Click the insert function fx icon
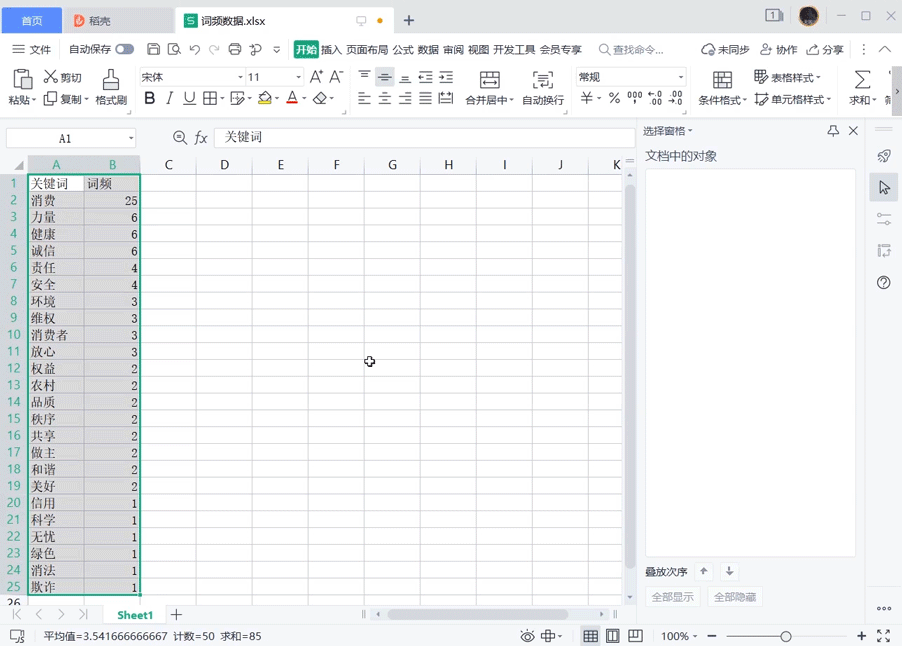 [201, 138]
